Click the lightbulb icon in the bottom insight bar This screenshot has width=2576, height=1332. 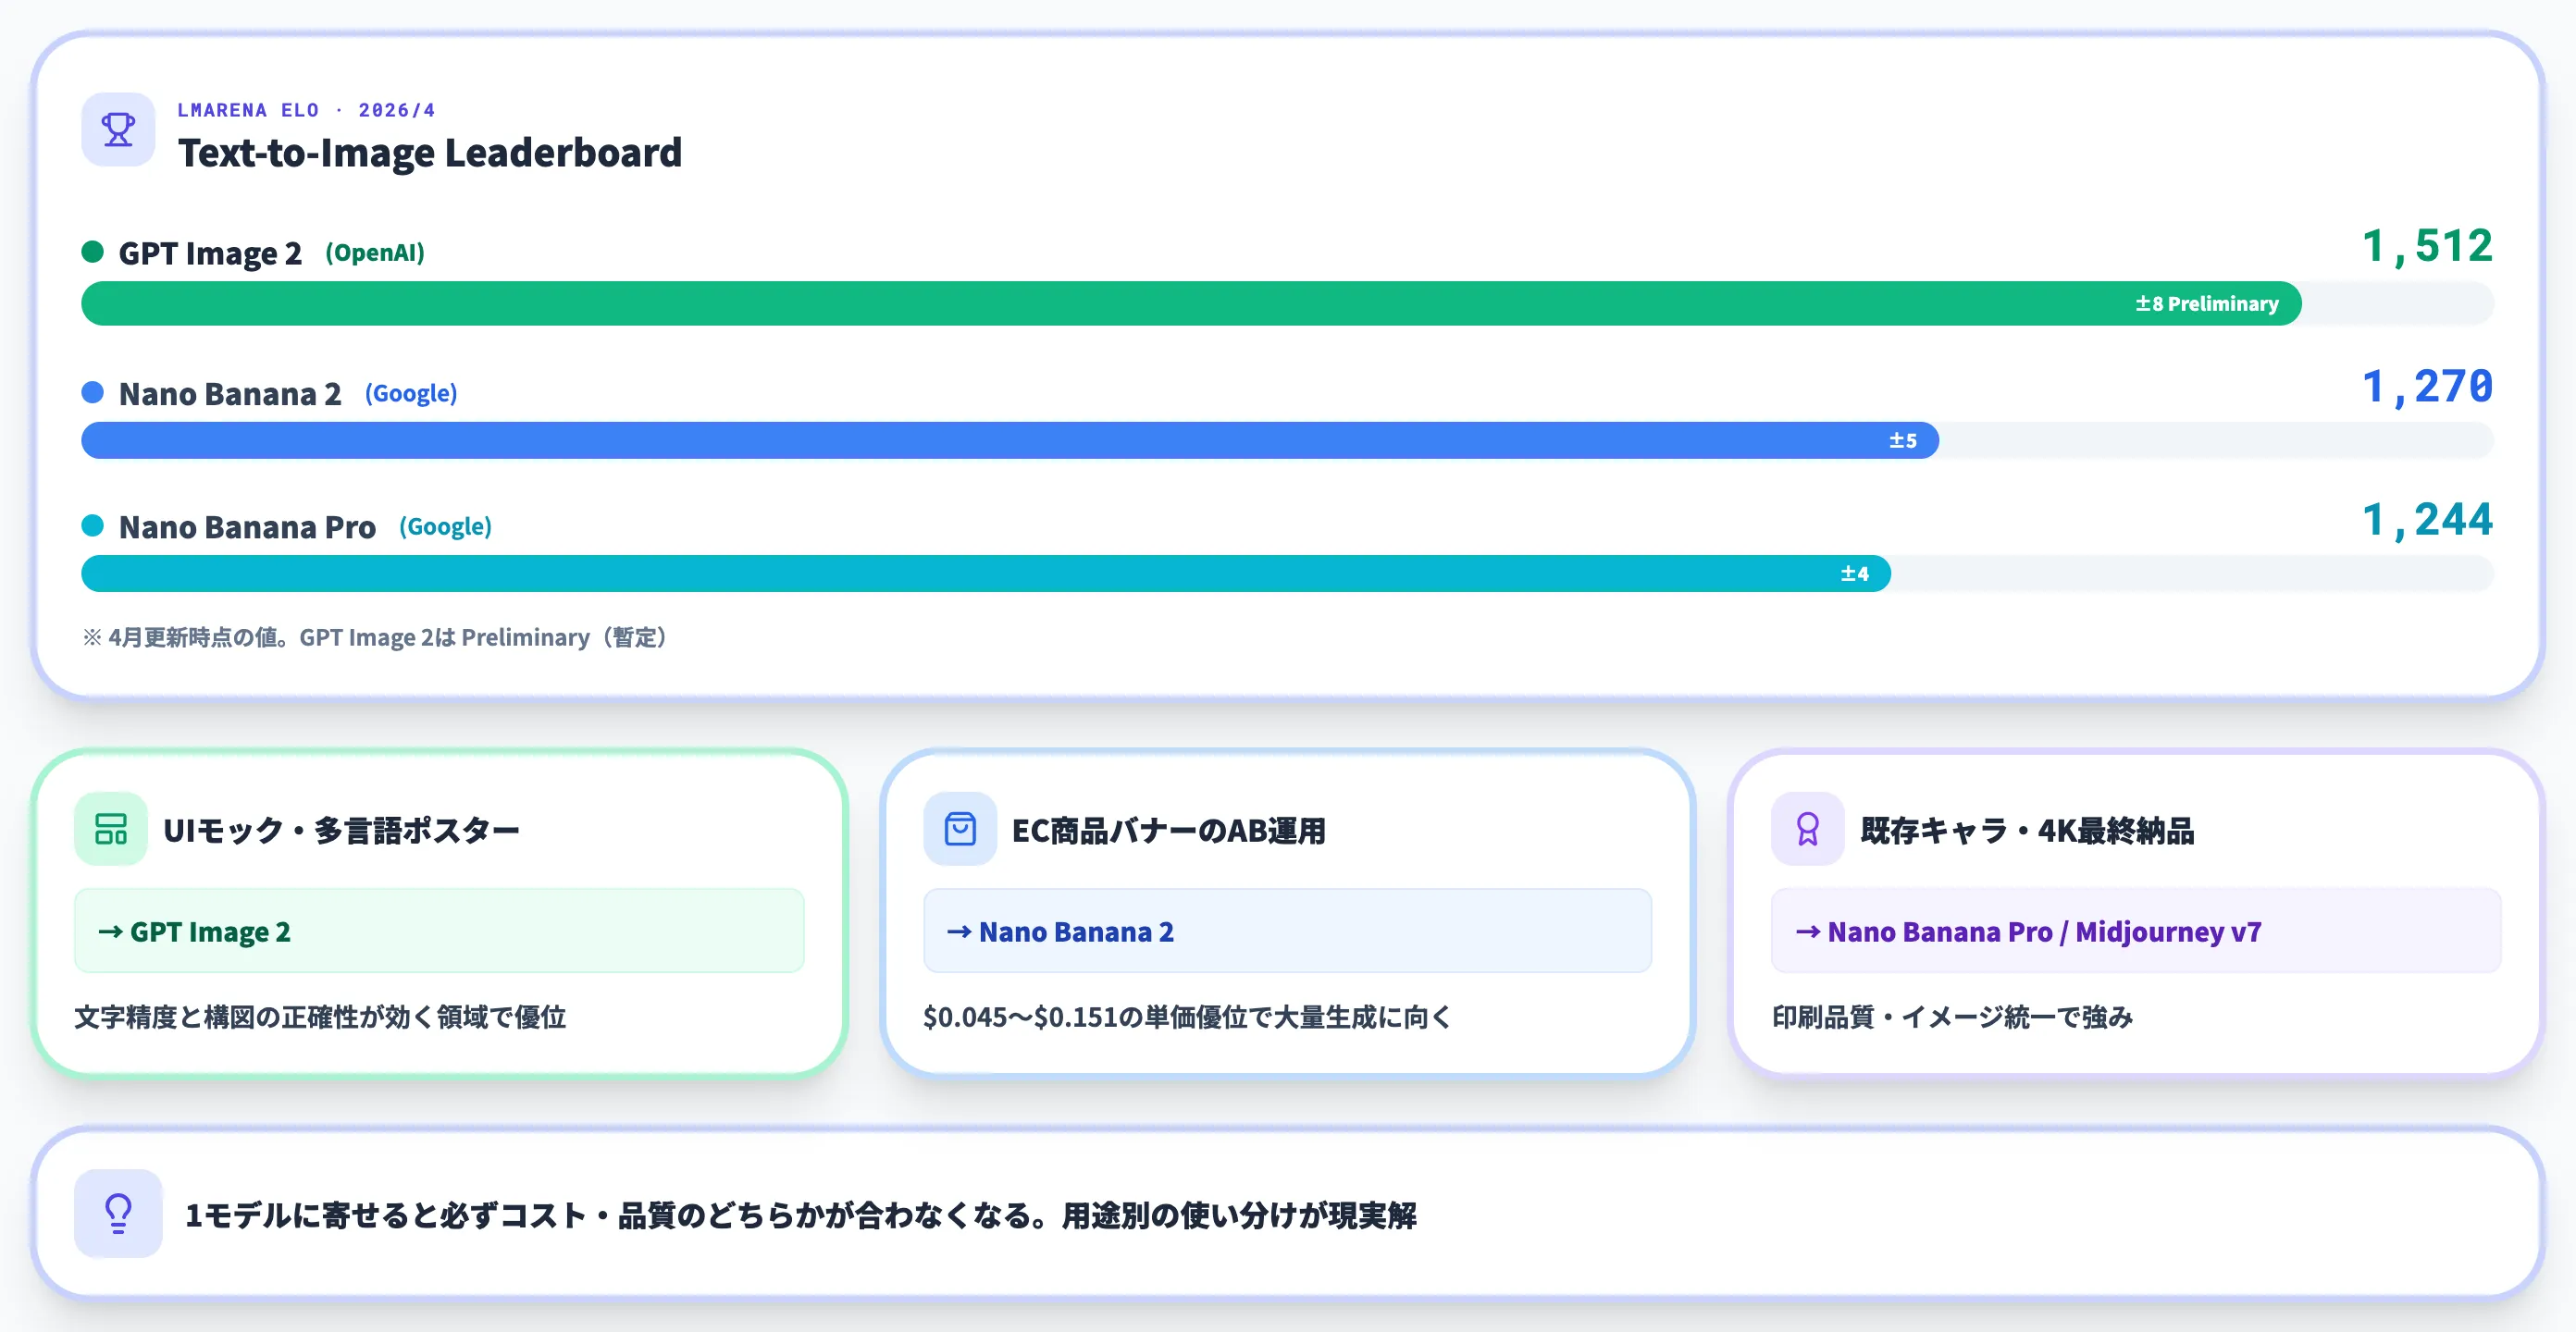(118, 1217)
